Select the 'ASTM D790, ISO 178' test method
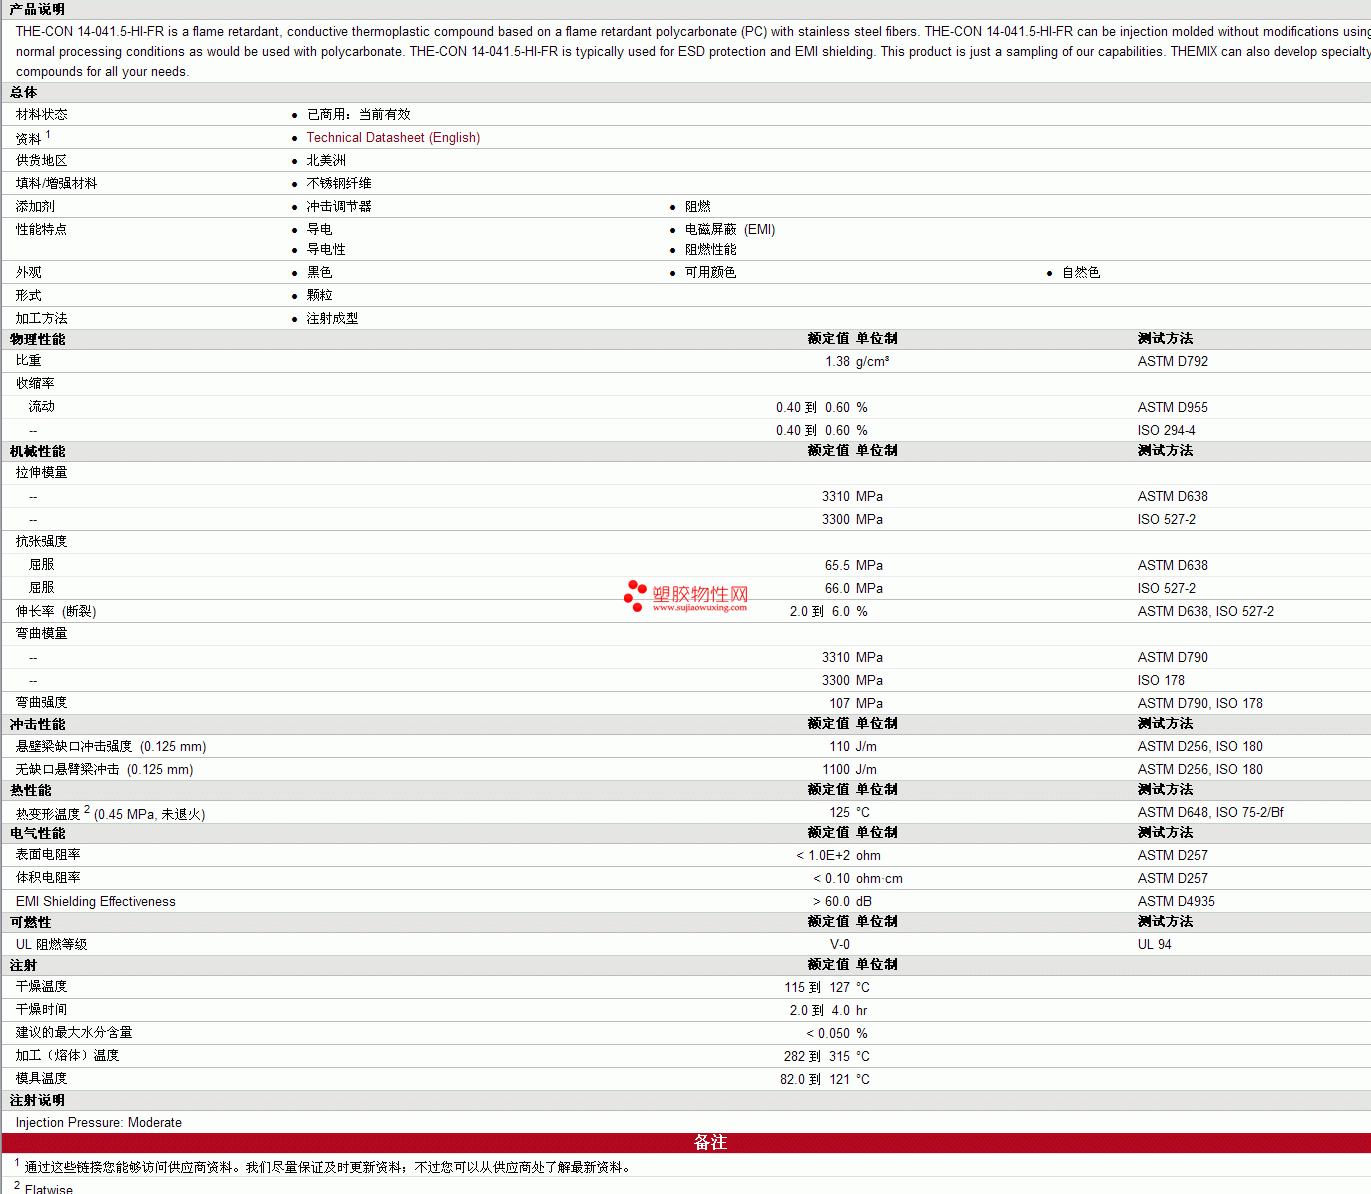 coord(1200,704)
